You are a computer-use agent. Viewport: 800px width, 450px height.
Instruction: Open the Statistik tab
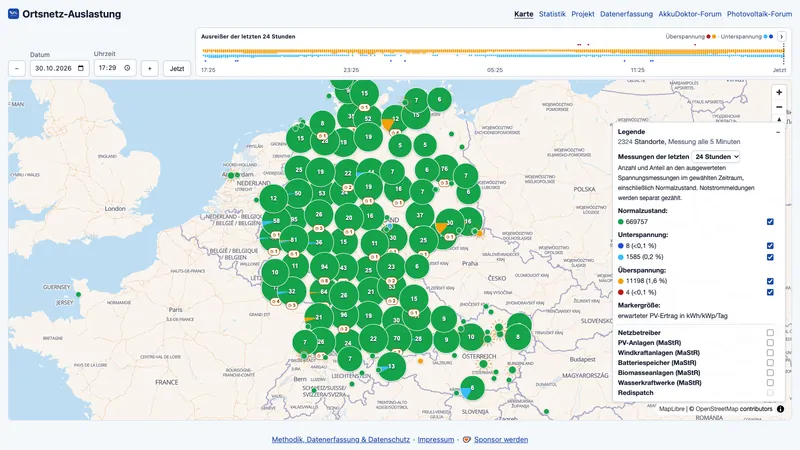click(x=552, y=14)
